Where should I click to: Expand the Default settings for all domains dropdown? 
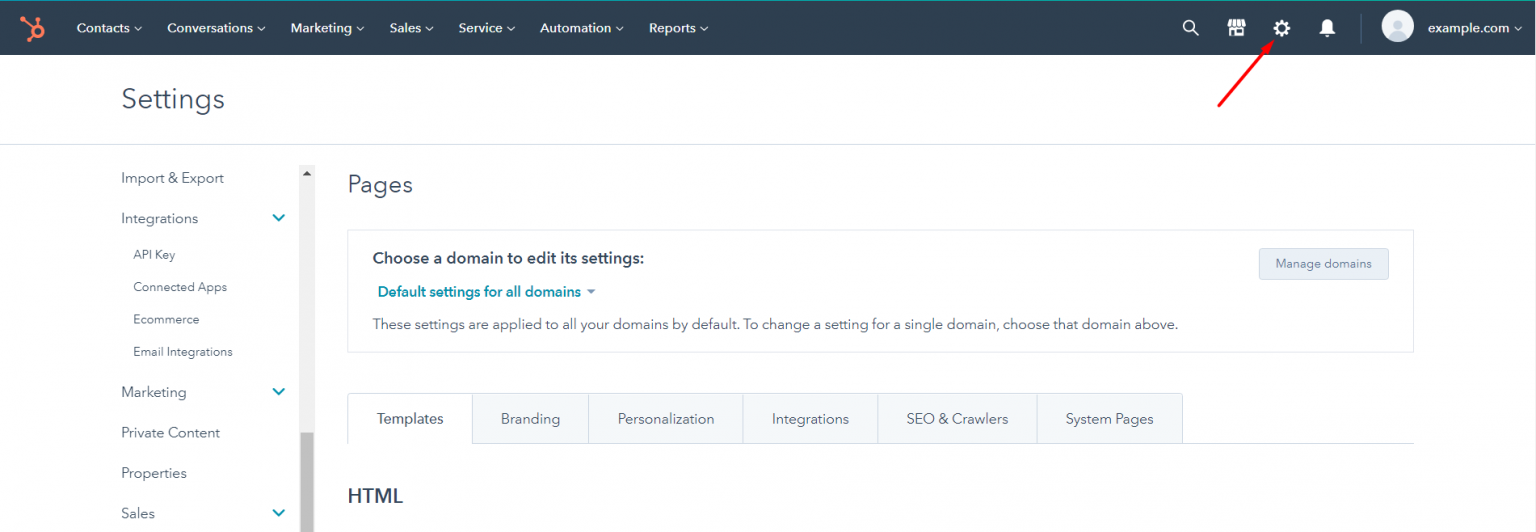pyautogui.click(x=486, y=292)
